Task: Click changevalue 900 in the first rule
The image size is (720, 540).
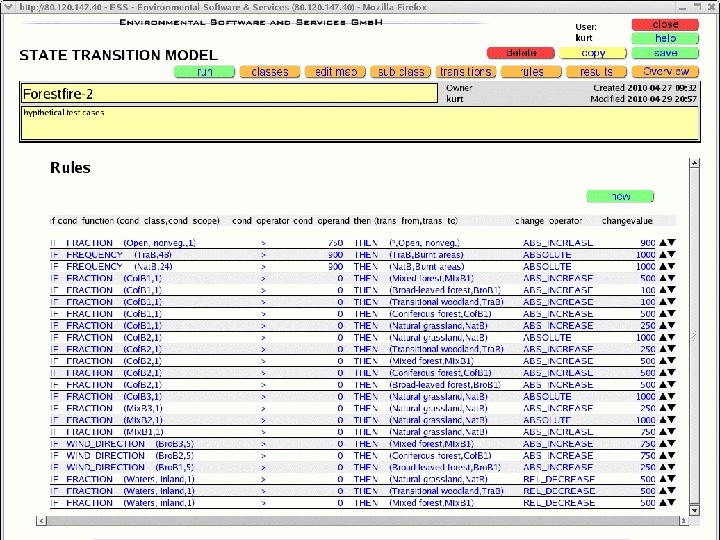Action: click(x=647, y=243)
